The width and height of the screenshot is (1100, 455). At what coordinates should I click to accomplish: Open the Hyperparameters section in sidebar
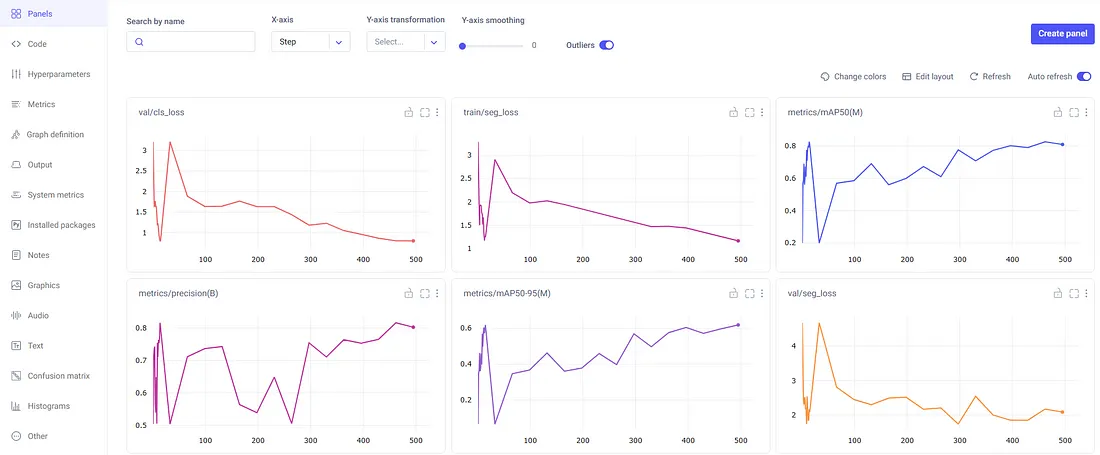pos(58,74)
